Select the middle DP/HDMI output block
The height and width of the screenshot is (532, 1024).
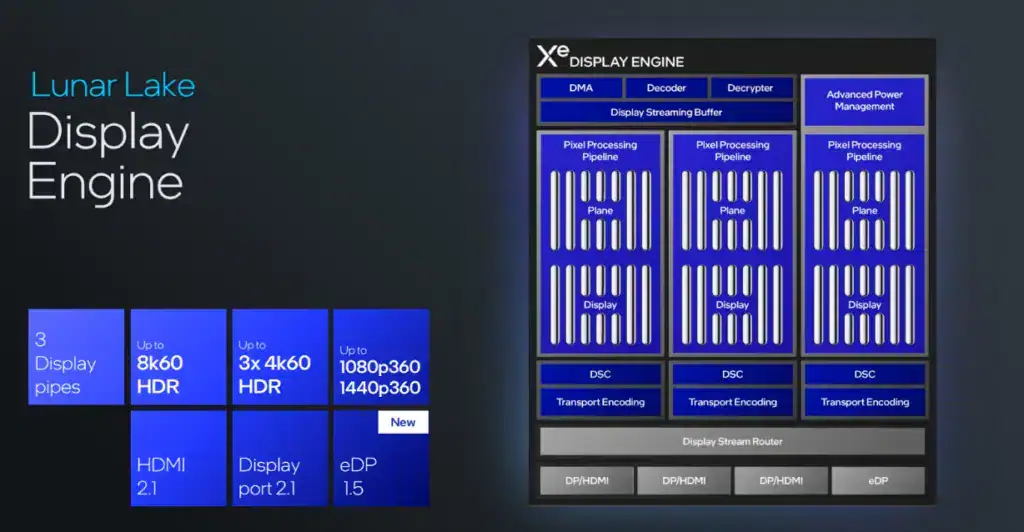[684, 480]
